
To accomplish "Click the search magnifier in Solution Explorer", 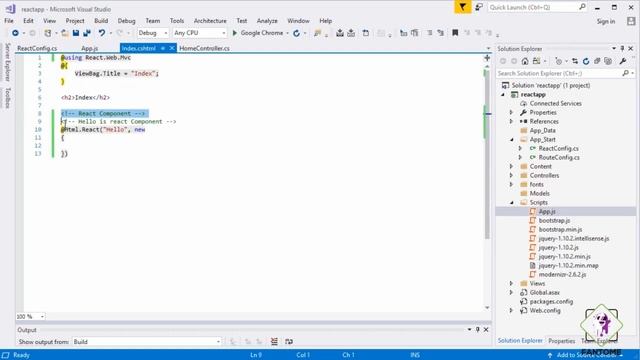I will [625, 73].
